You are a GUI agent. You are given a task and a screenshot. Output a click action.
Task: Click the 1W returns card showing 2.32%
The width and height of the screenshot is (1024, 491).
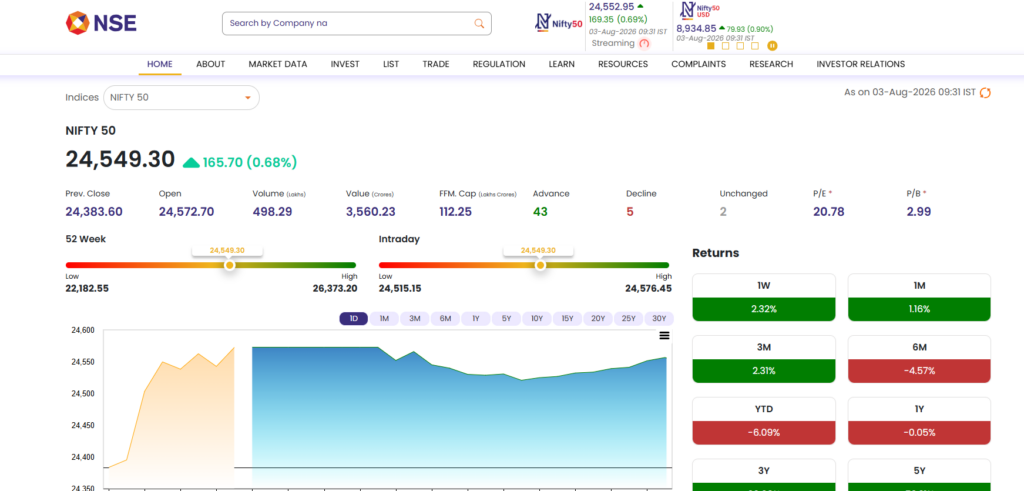click(763, 297)
